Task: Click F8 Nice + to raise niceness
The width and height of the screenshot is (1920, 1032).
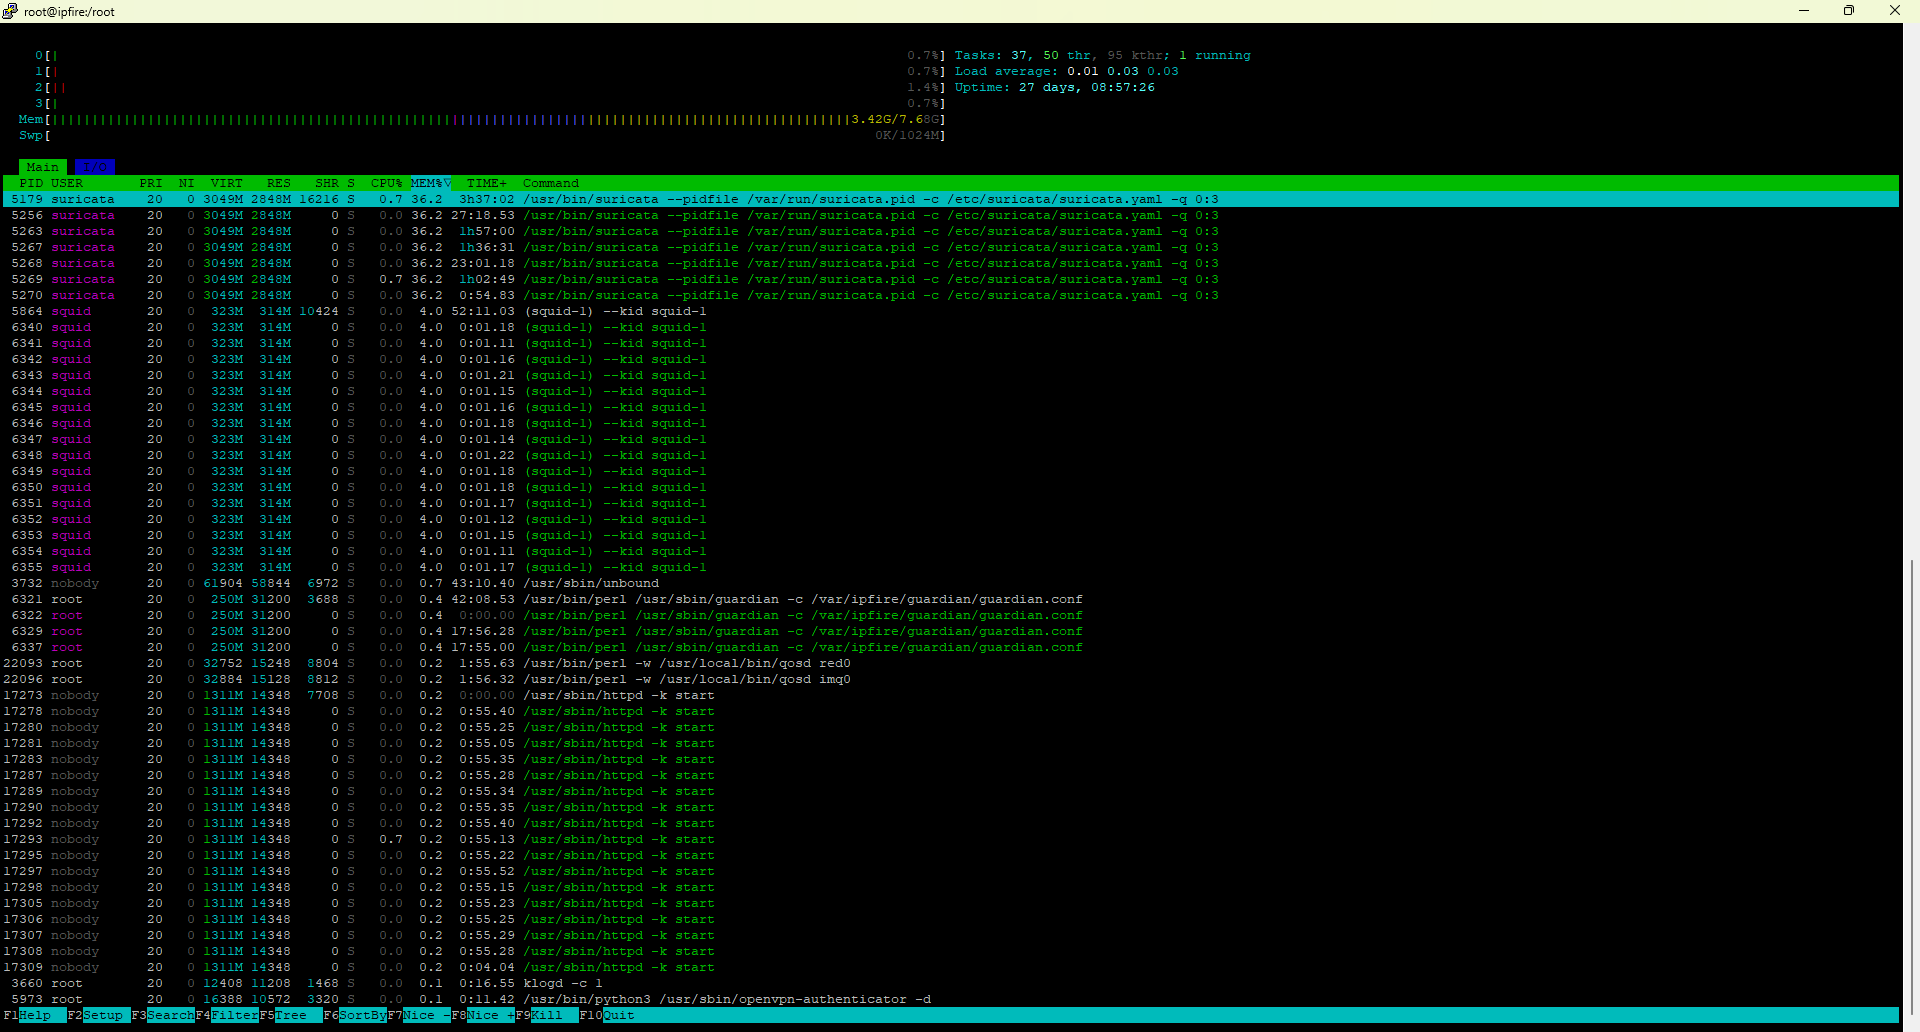Action: 483,1015
